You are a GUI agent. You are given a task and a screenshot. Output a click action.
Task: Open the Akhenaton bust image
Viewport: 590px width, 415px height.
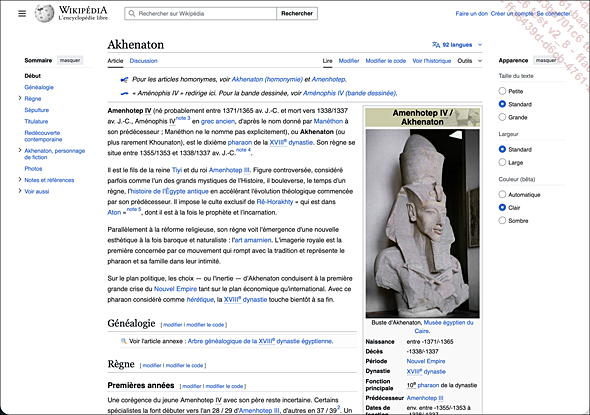coord(423,223)
